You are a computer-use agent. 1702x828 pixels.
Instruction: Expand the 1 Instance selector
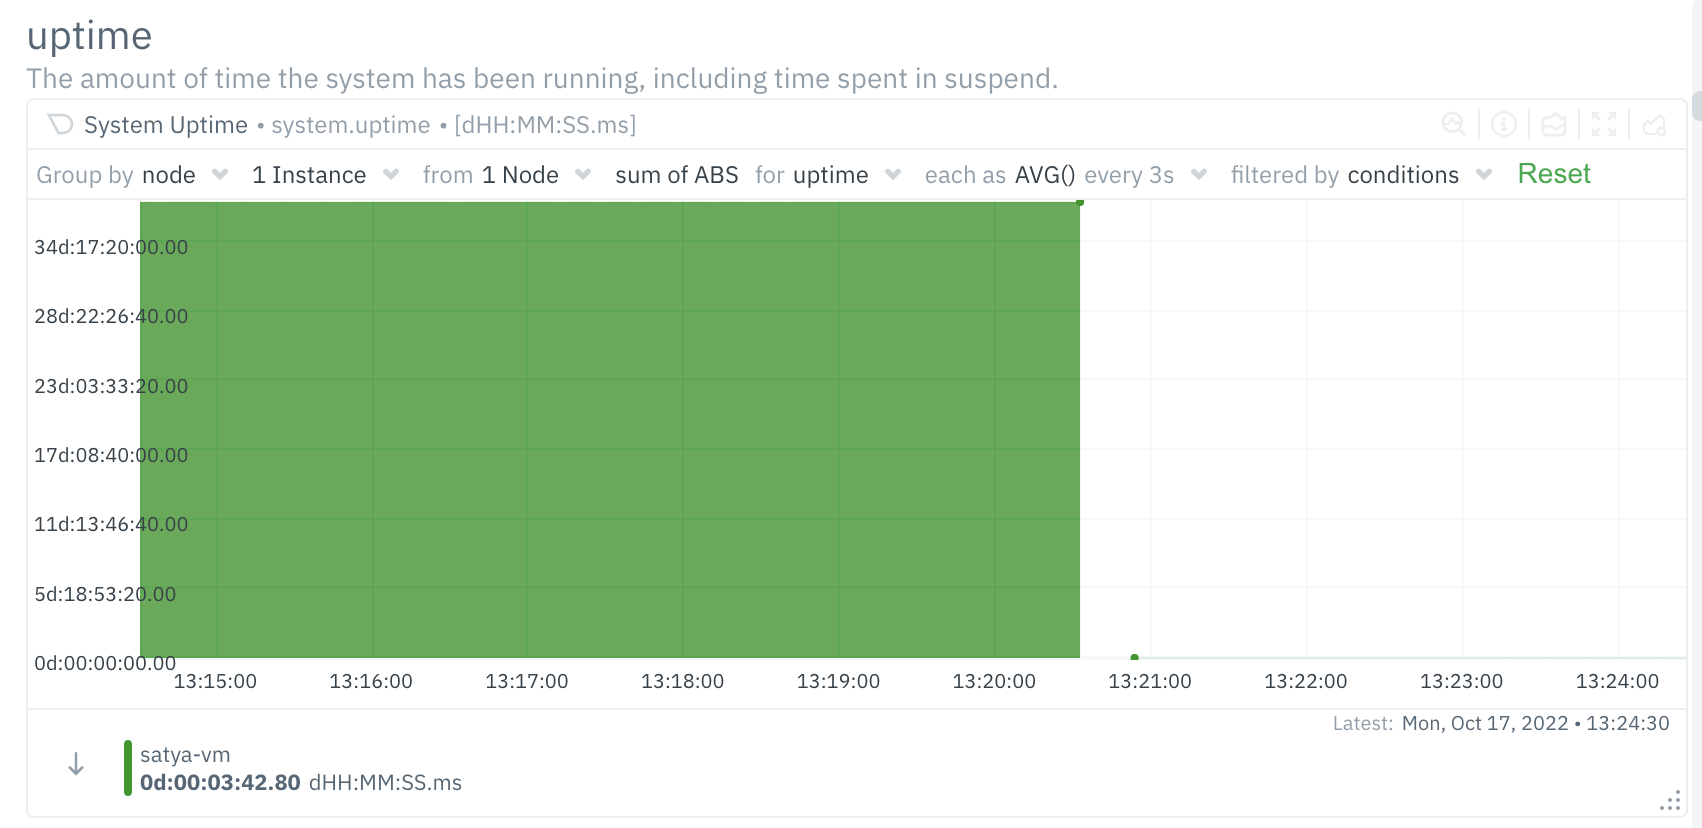390,174
